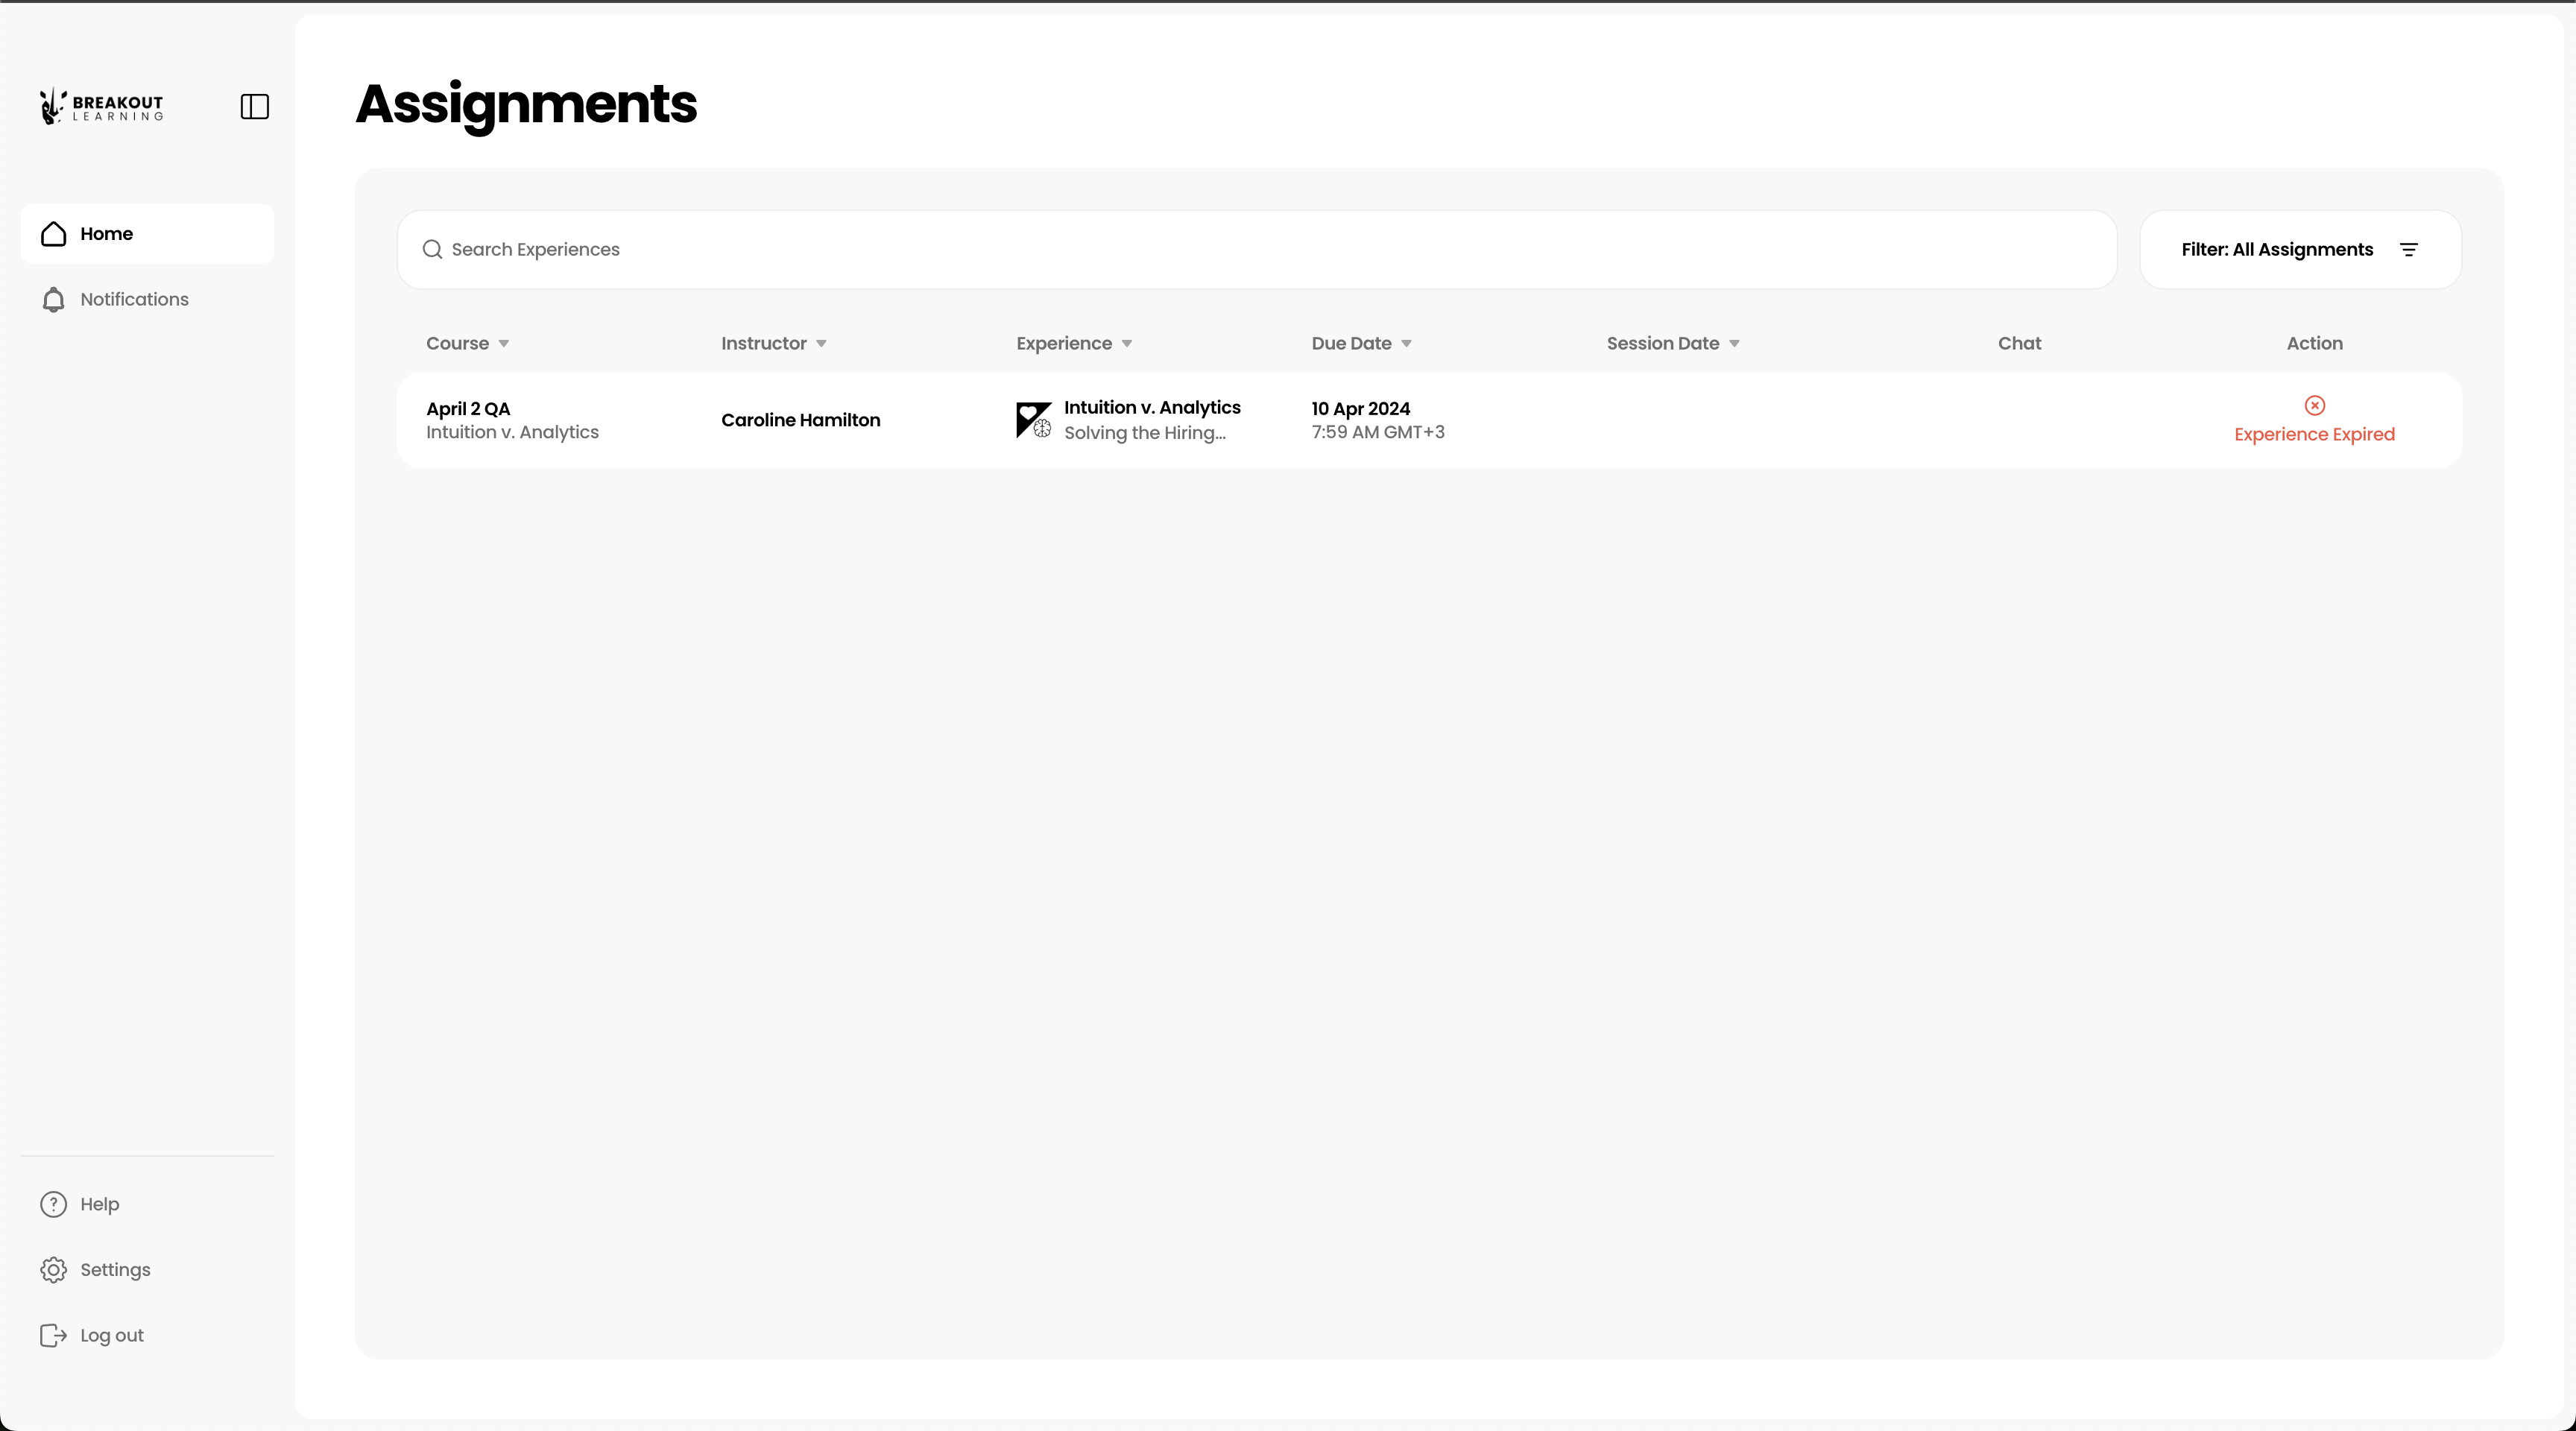Sort by Experience column arrow

pyautogui.click(x=1127, y=344)
